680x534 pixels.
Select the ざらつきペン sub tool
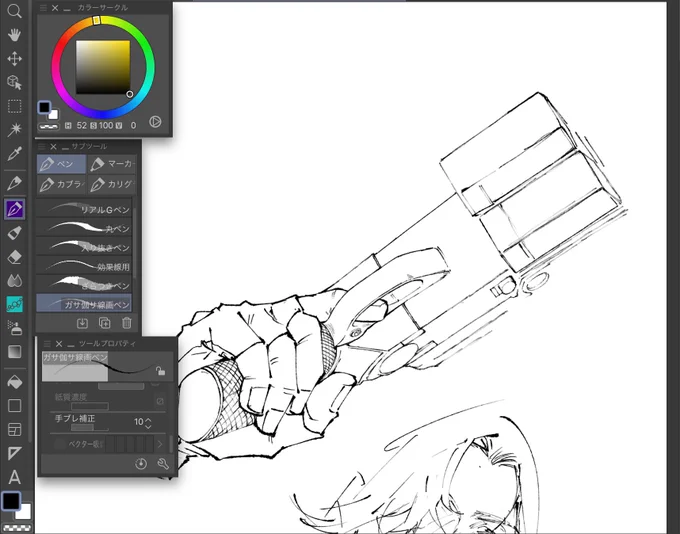[x=84, y=285]
